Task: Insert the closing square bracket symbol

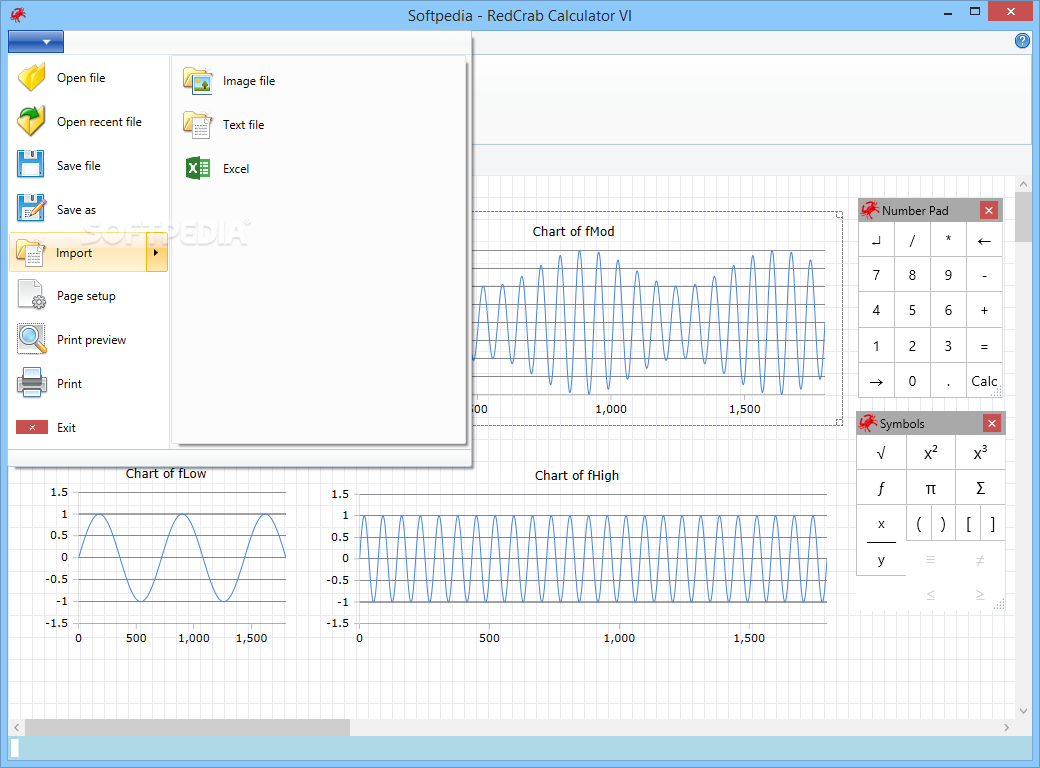Action: [x=993, y=524]
